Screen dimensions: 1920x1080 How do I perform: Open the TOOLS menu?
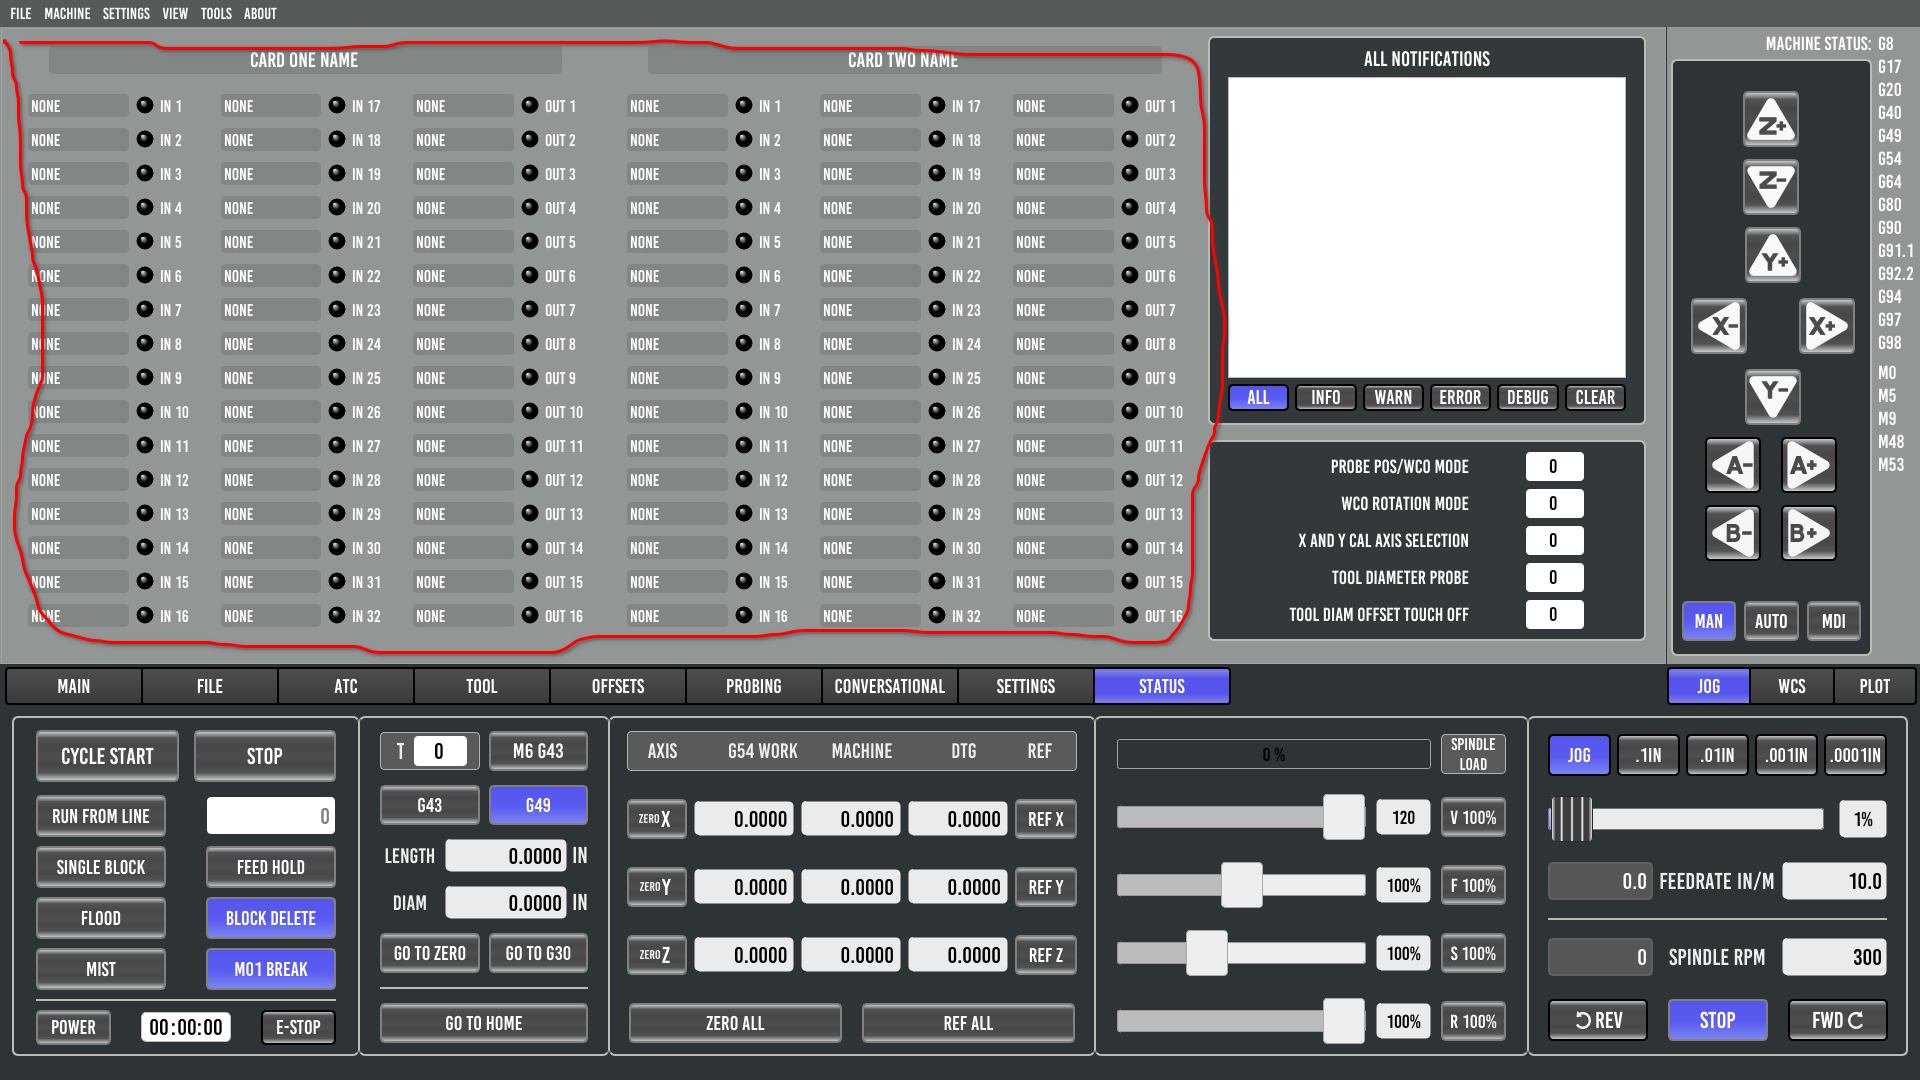point(214,13)
